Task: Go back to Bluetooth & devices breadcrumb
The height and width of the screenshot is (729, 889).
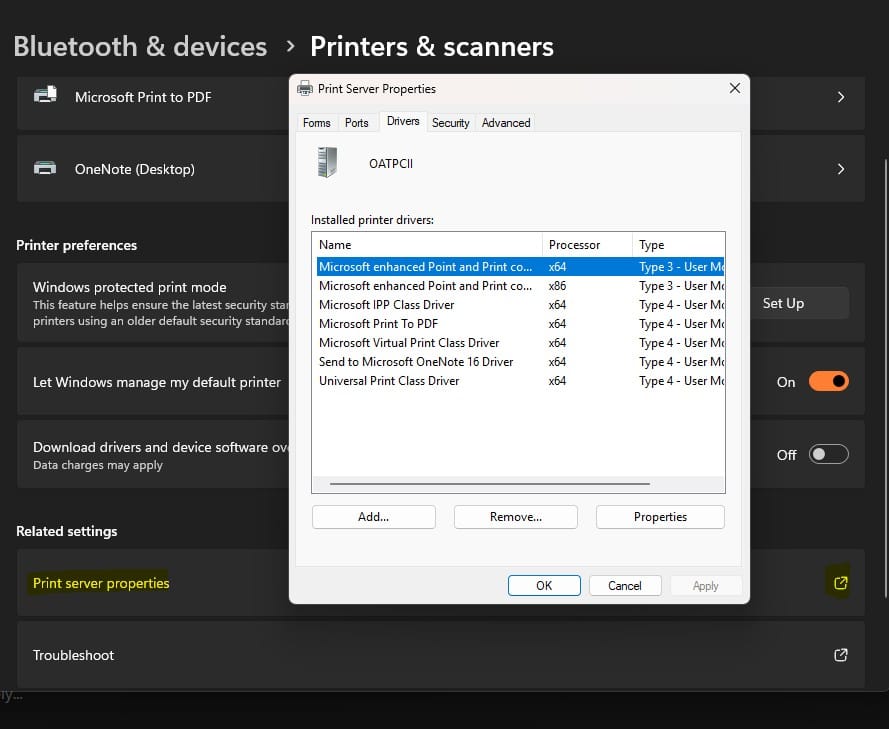Action: (140, 46)
